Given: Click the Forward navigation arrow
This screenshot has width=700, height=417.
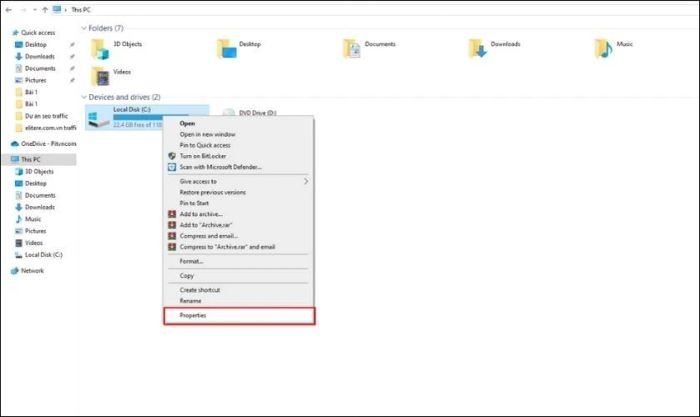Looking at the screenshot, I should 22,10.
